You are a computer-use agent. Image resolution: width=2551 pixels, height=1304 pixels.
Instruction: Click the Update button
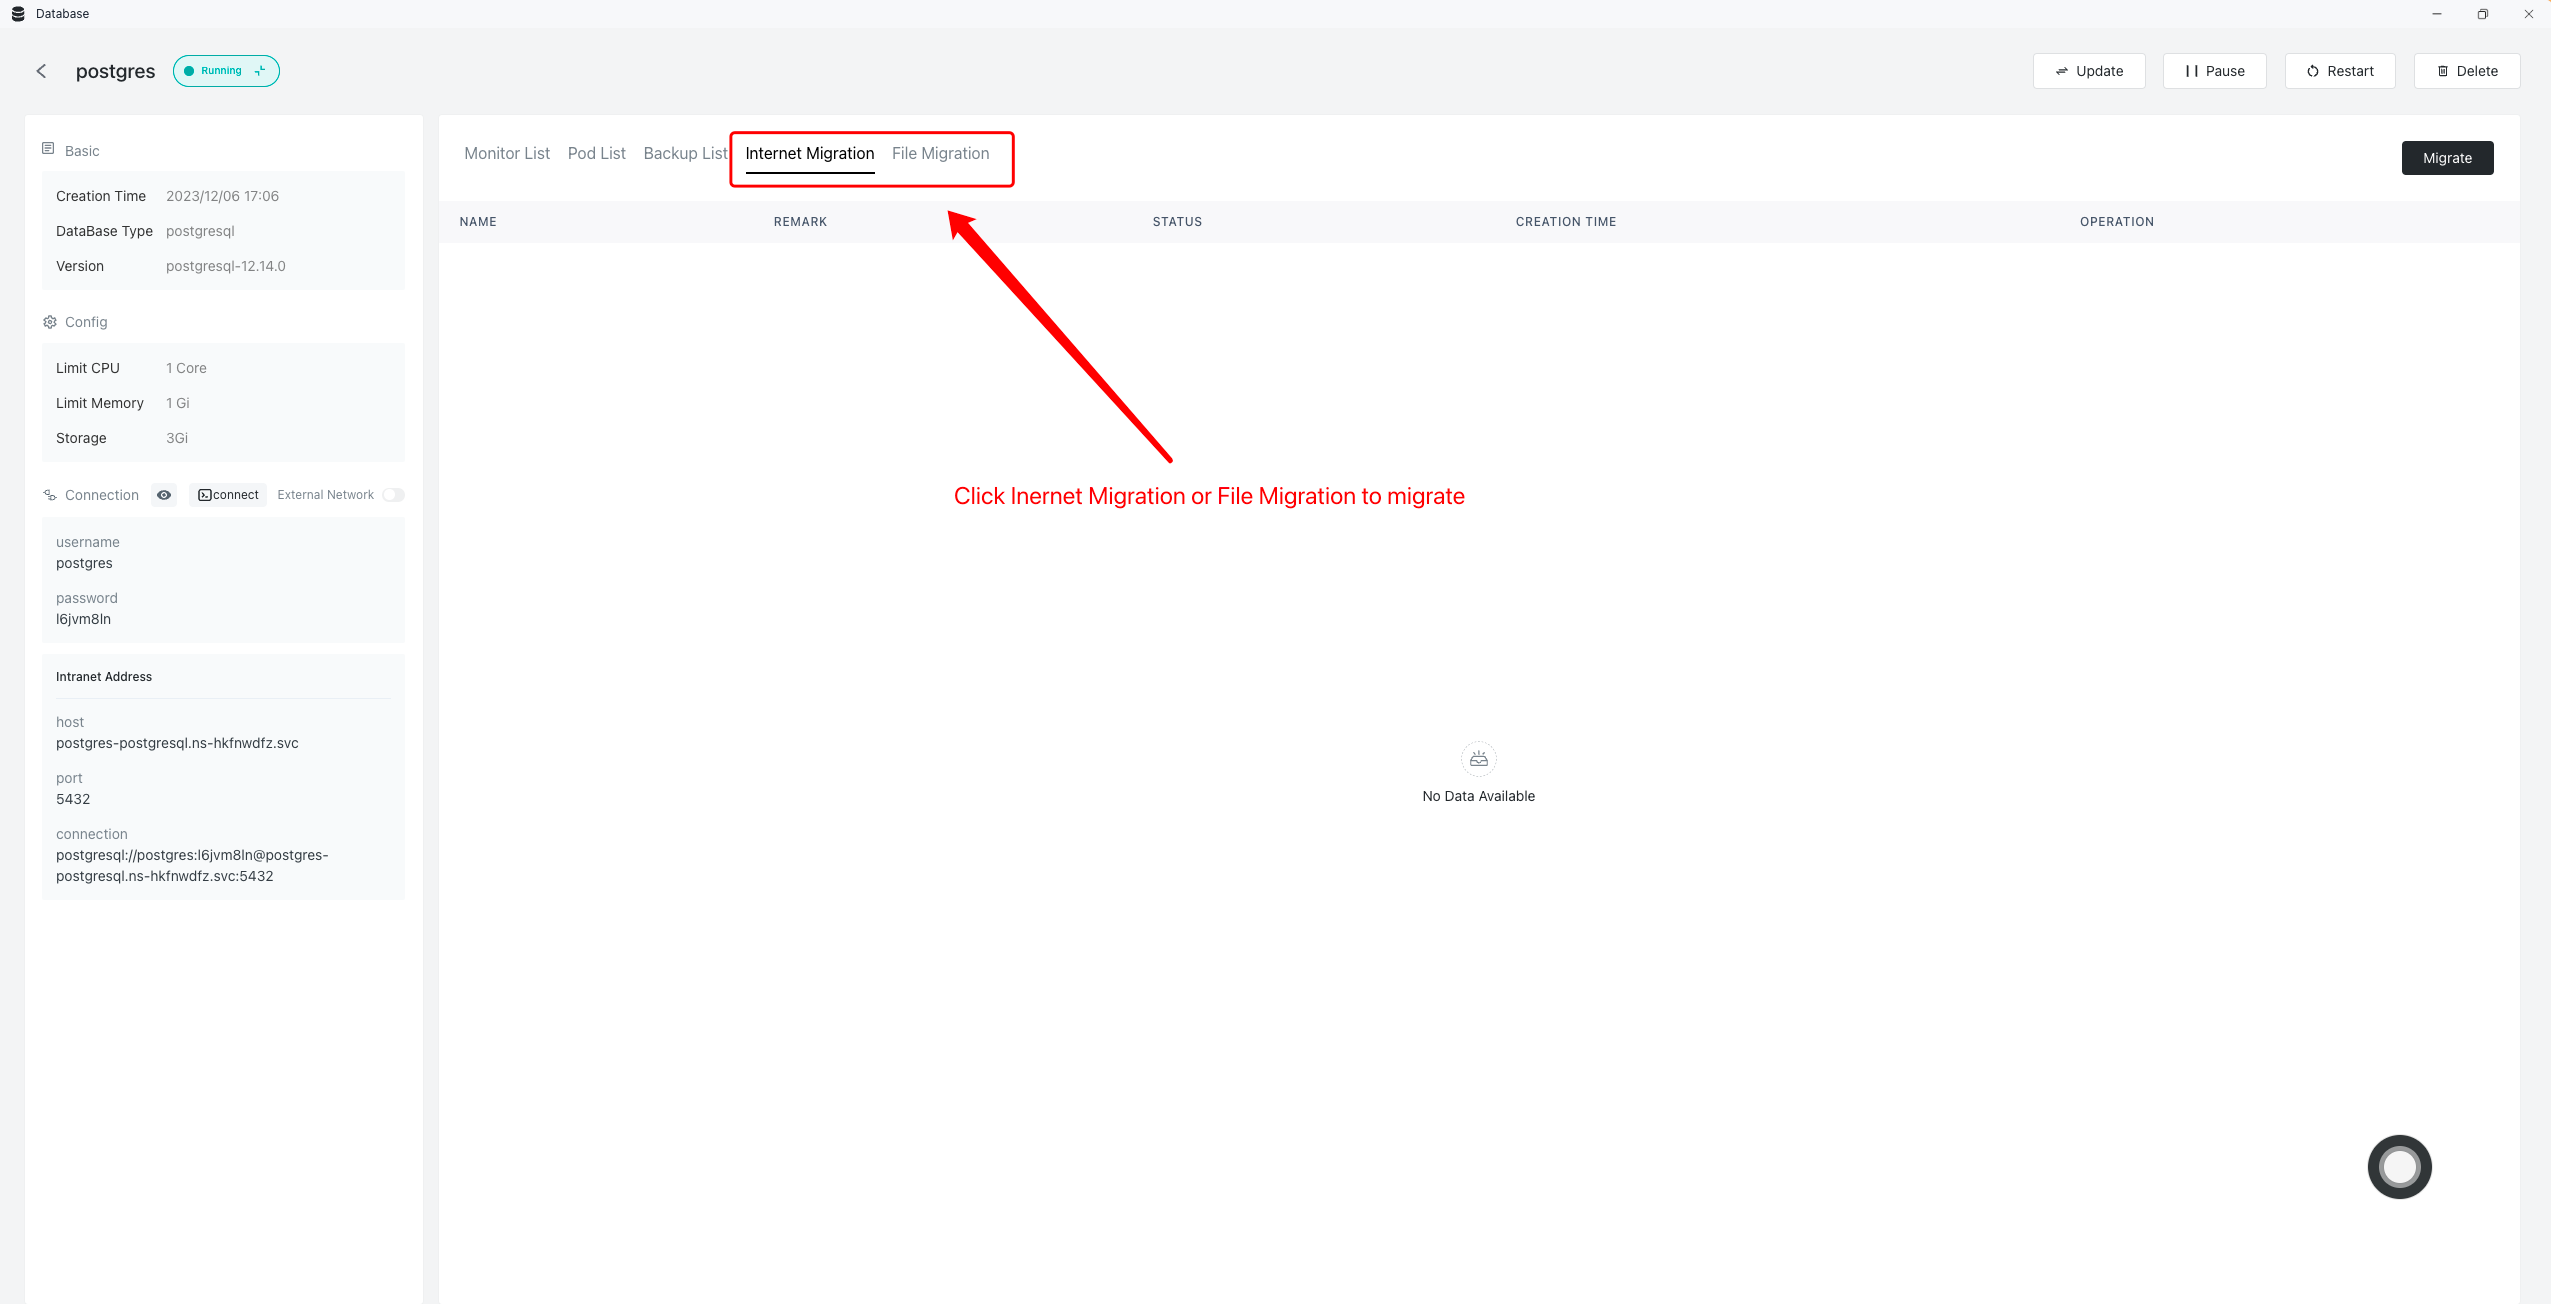(2088, 71)
